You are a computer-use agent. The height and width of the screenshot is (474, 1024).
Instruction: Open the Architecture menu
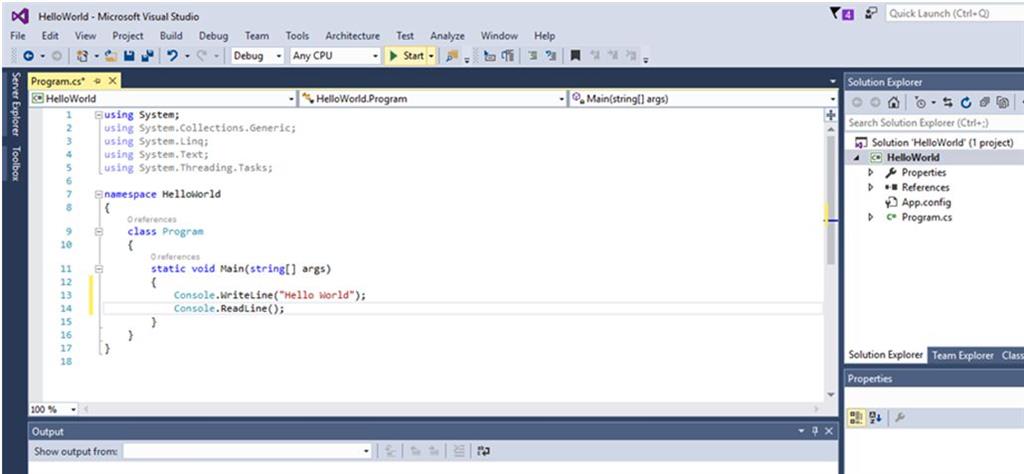pos(353,36)
